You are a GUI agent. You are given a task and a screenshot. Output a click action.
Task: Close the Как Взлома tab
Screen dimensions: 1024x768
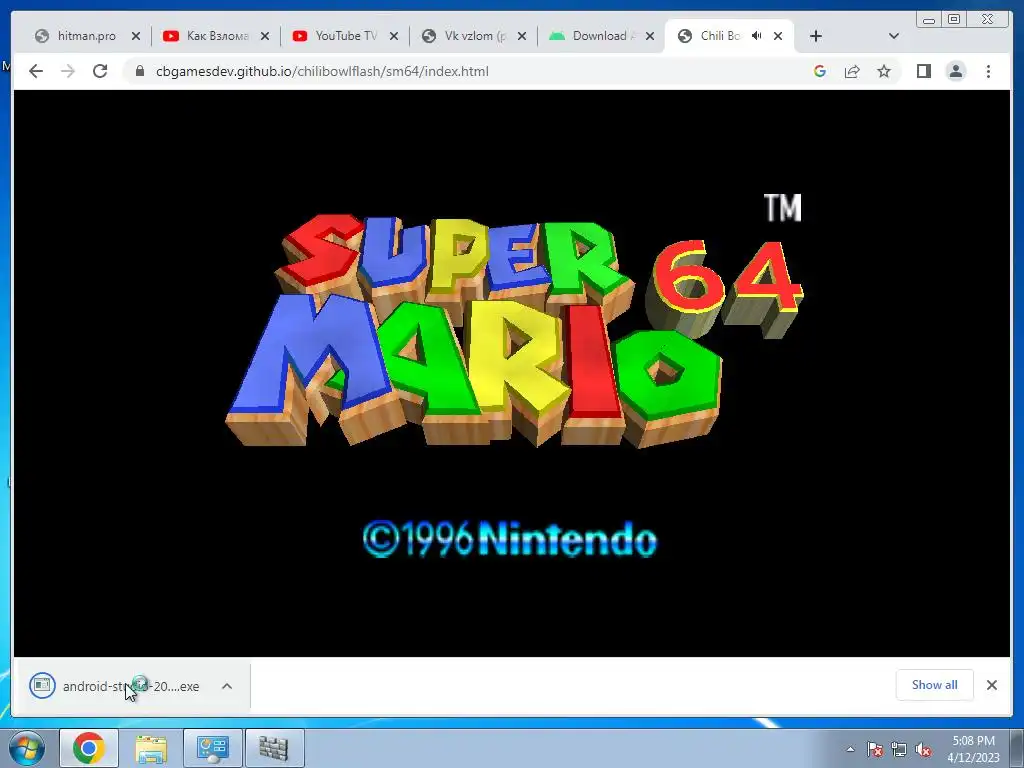click(x=264, y=36)
